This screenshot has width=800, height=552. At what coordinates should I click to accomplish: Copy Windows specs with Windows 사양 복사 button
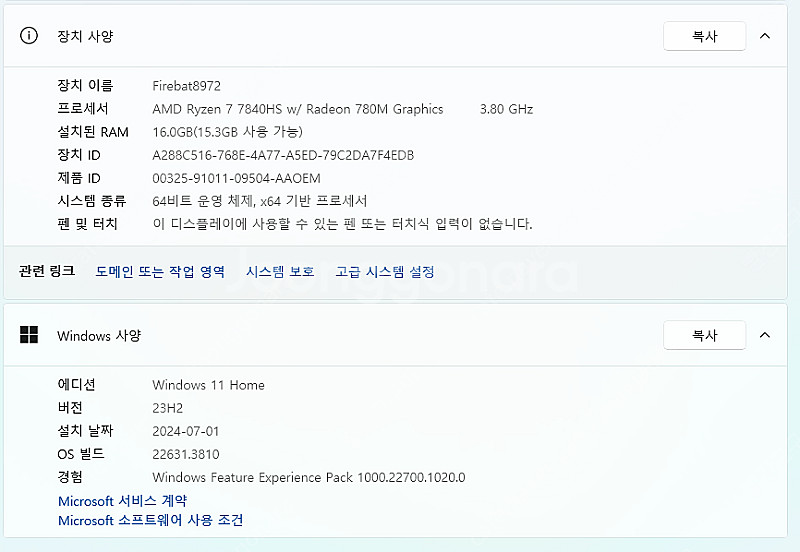coord(704,335)
